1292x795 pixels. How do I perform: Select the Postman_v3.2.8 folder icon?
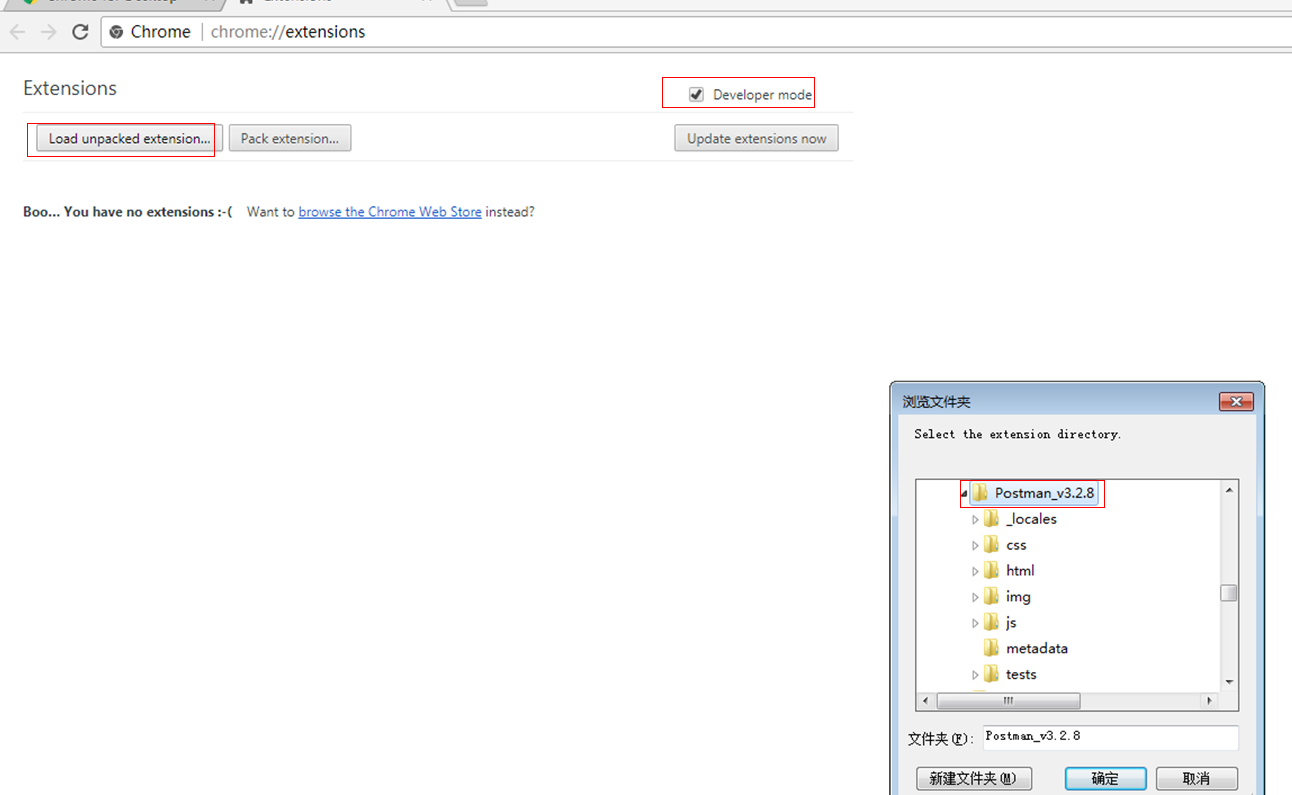click(980, 492)
